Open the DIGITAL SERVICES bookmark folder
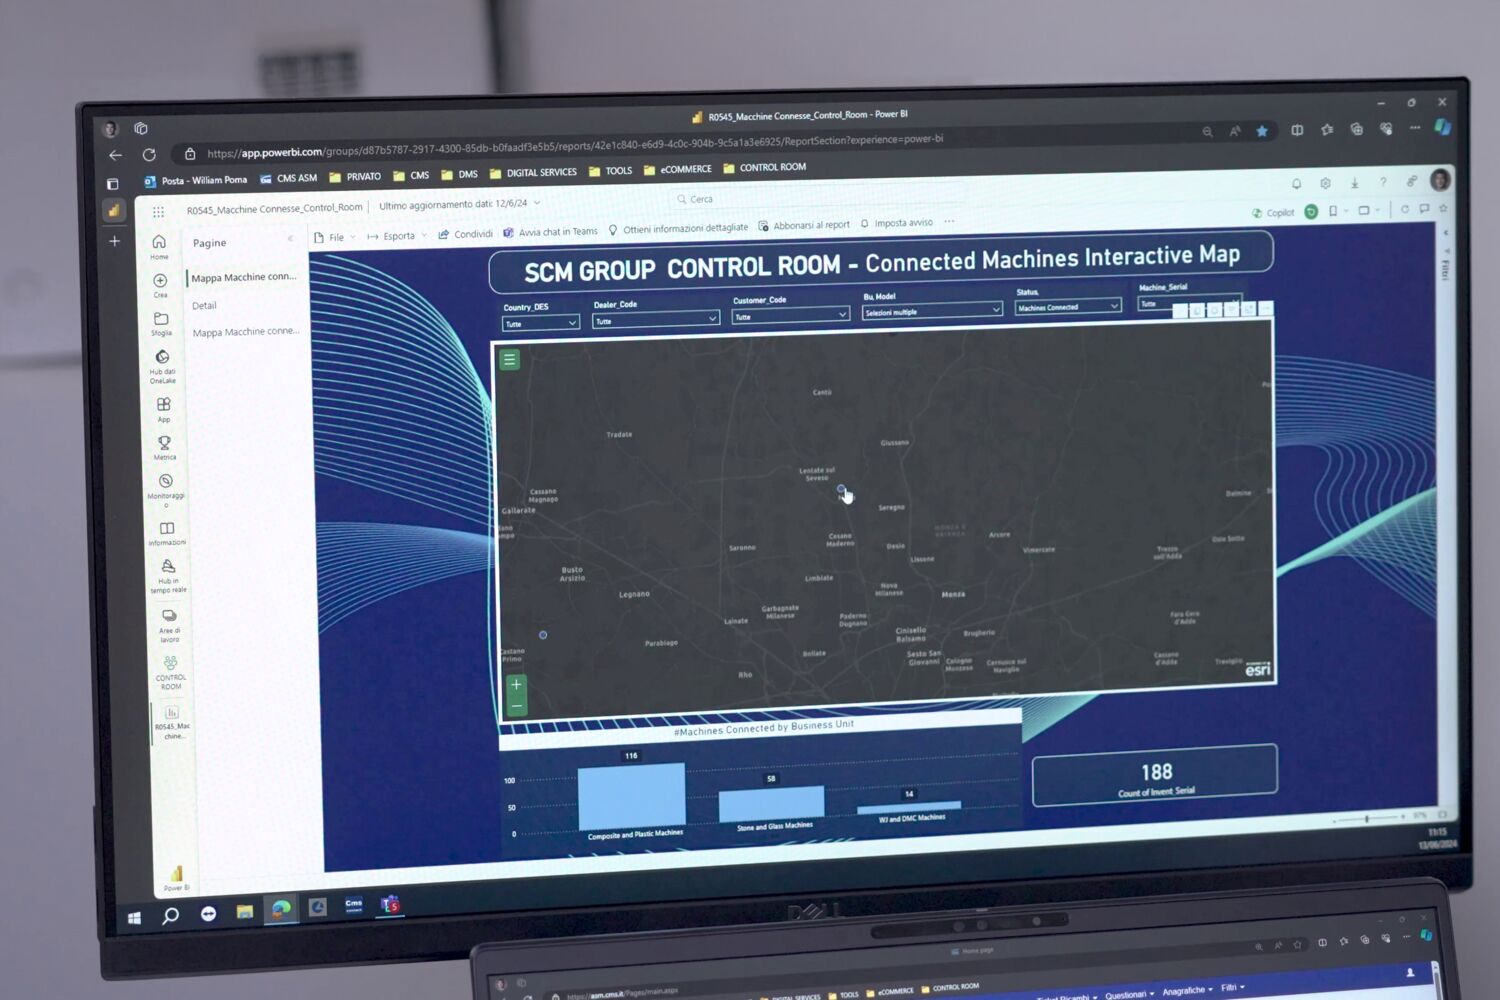This screenshot has width=1500, height=1000. (533, 173)
